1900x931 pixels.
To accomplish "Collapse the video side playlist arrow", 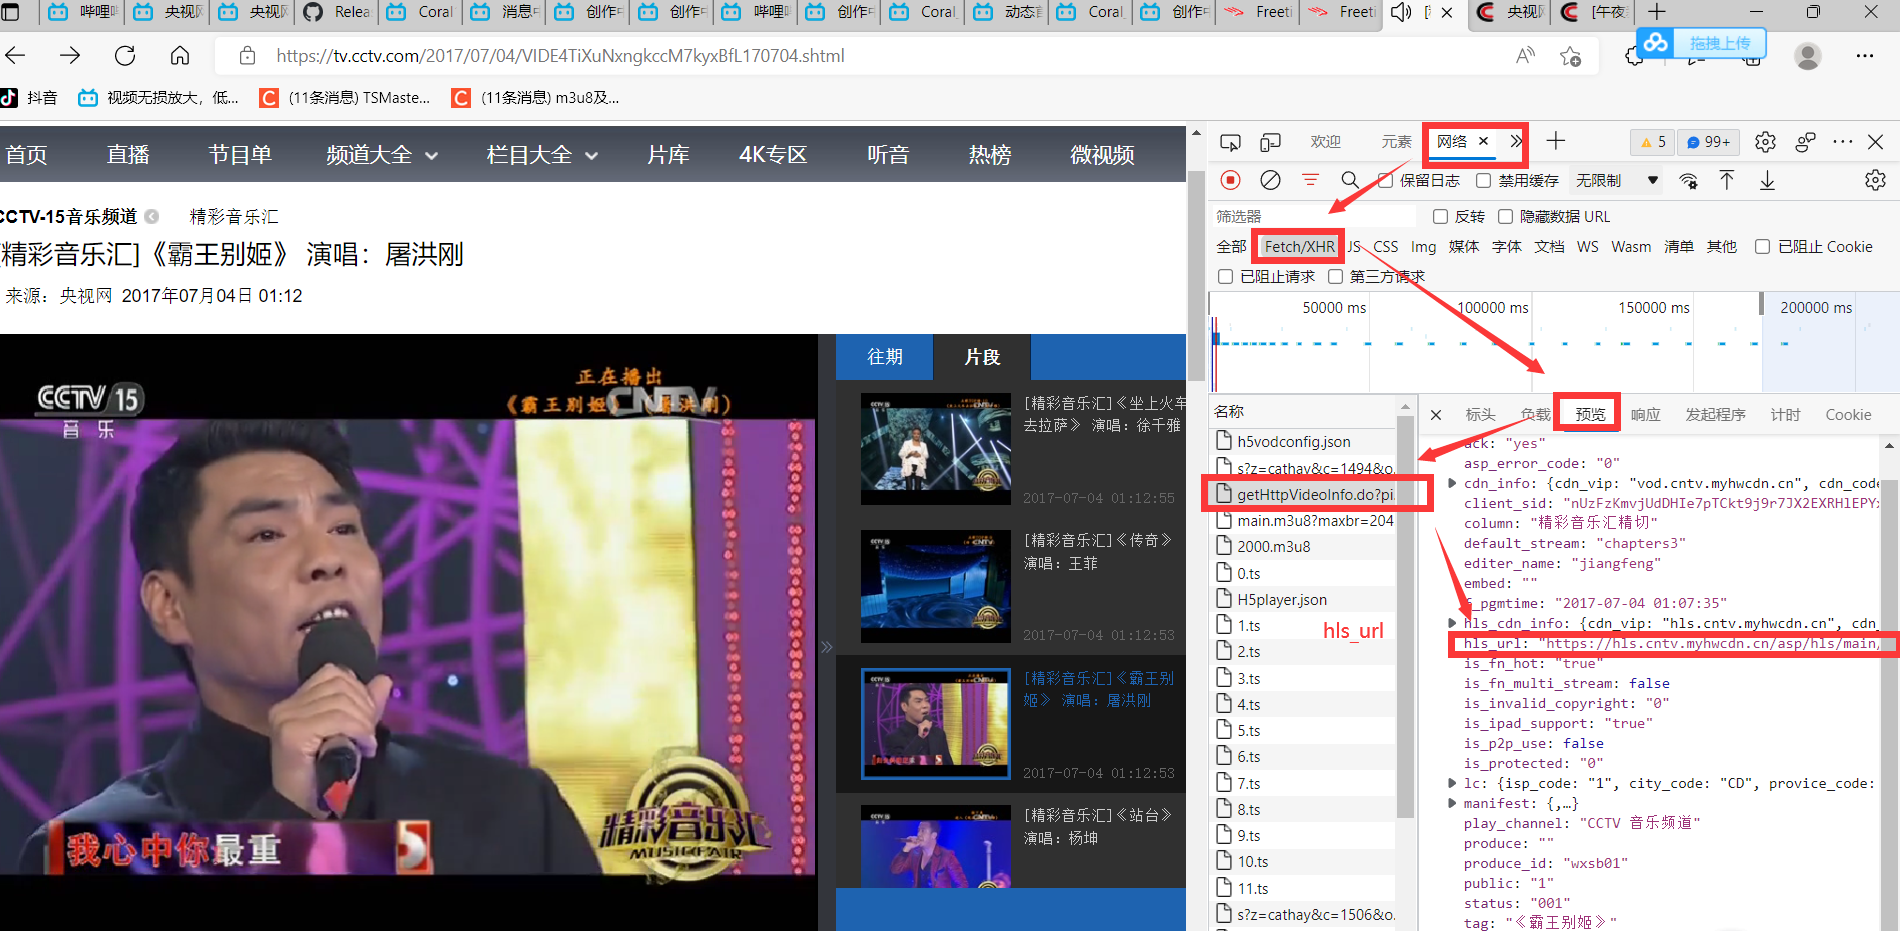I will tap(826, 647).
